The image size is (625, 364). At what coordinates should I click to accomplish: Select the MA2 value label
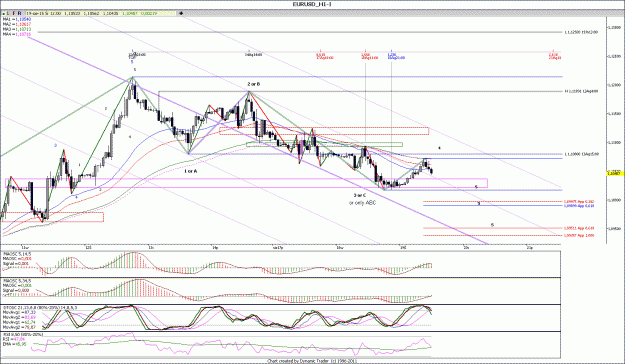[x=16, y=24]
